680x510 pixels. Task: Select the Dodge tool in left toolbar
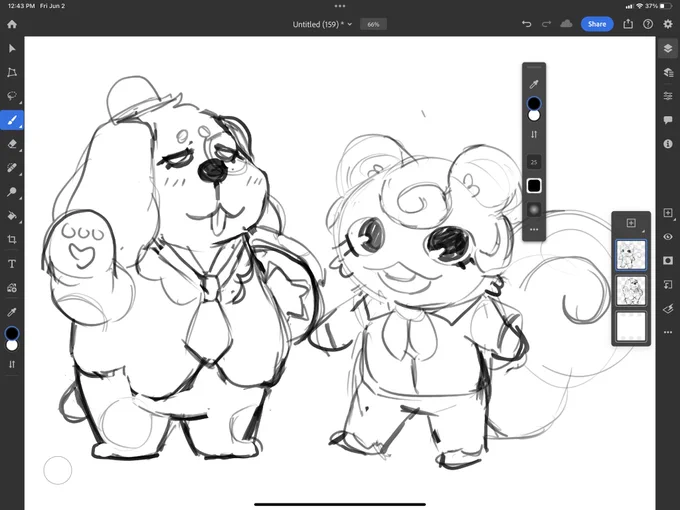click(12, 192)
